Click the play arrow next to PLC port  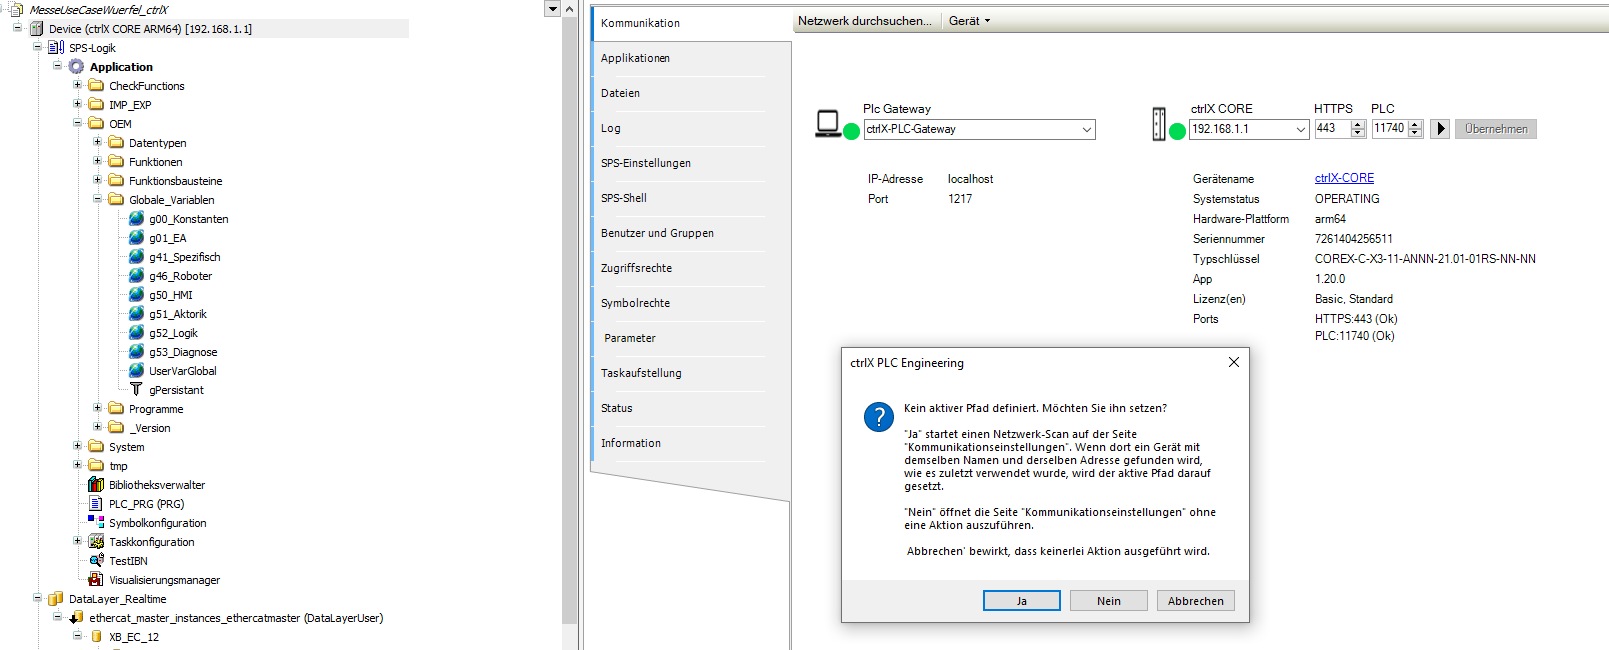(1440, 129)
